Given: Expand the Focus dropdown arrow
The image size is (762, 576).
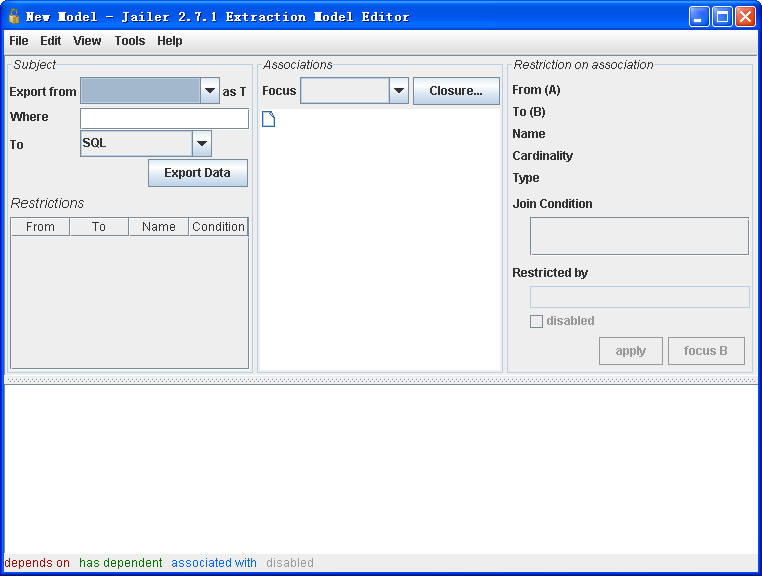Looking at the screenshot, I should pyautogui.click(x=398, y=90).
